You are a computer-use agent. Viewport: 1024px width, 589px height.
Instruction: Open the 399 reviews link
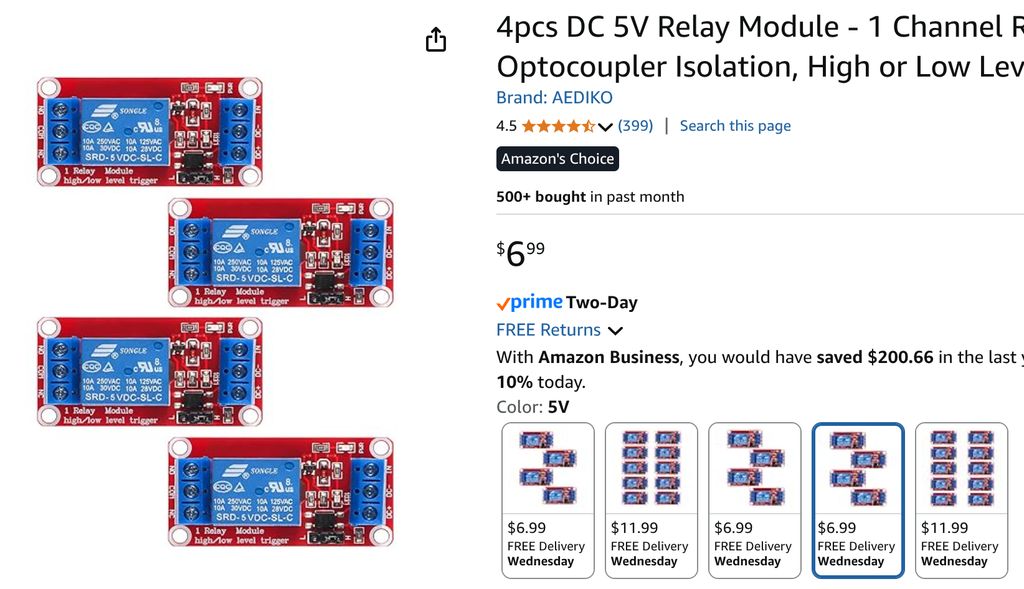coord(635,125)
